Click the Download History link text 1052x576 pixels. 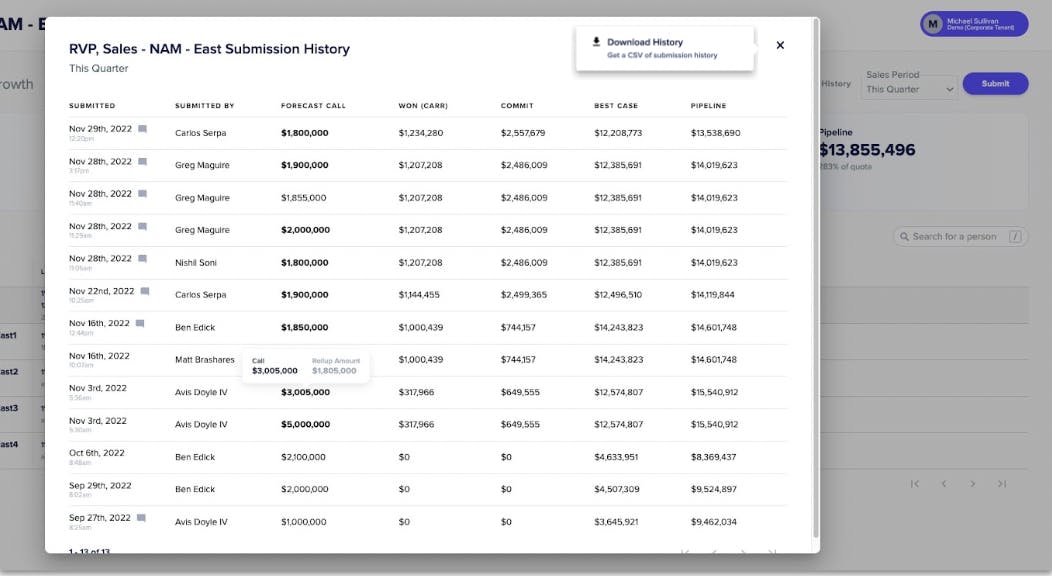[x=645, y=42]
